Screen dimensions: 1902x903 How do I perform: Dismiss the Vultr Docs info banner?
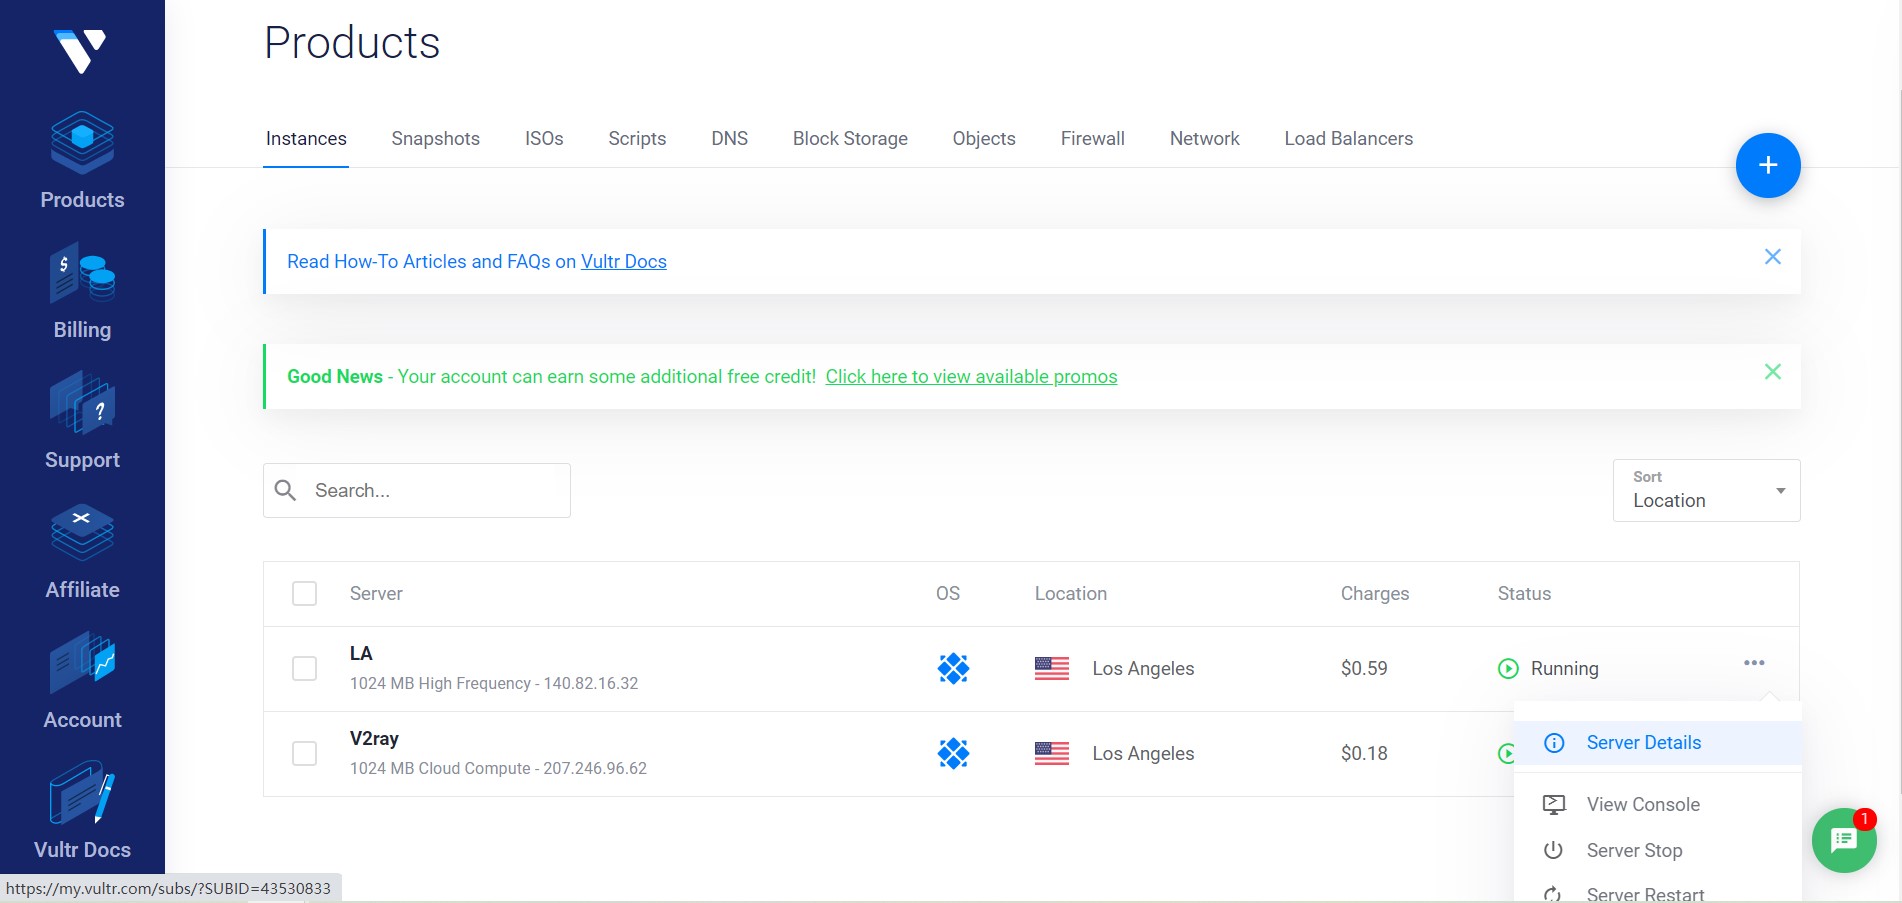1772,257
